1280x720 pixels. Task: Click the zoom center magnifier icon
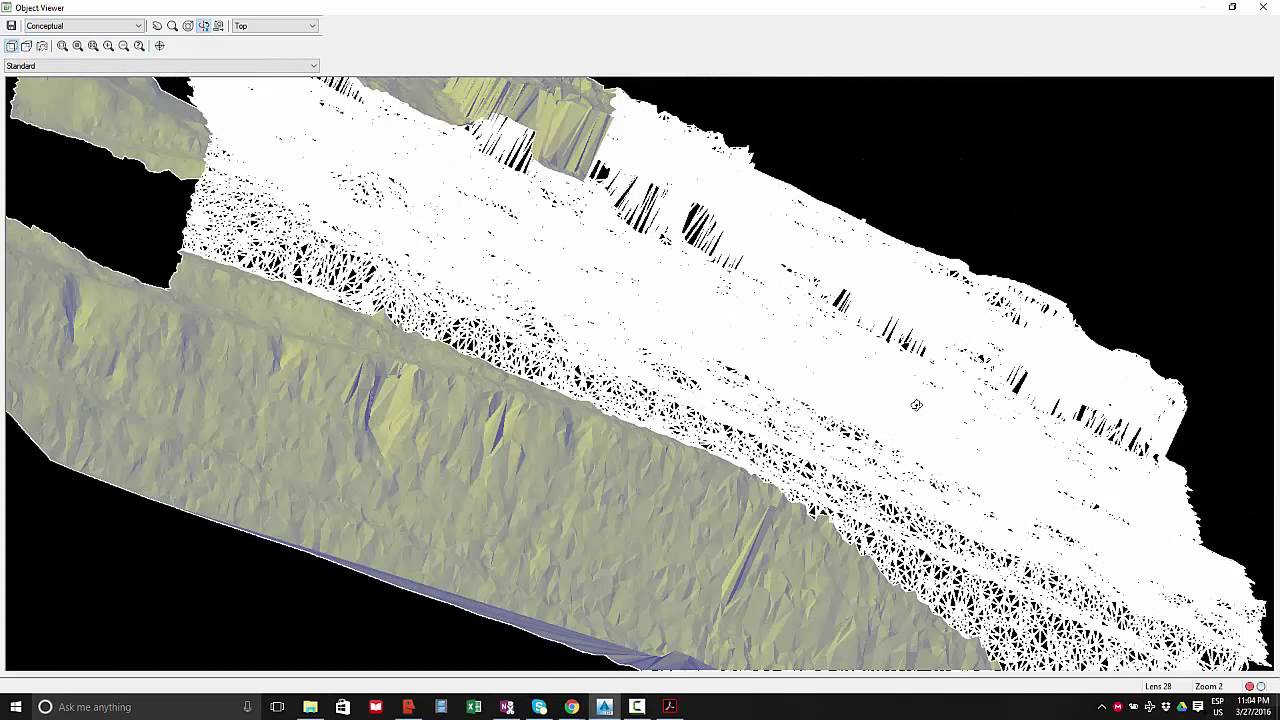pyautogui.click(x=78, y=46)
